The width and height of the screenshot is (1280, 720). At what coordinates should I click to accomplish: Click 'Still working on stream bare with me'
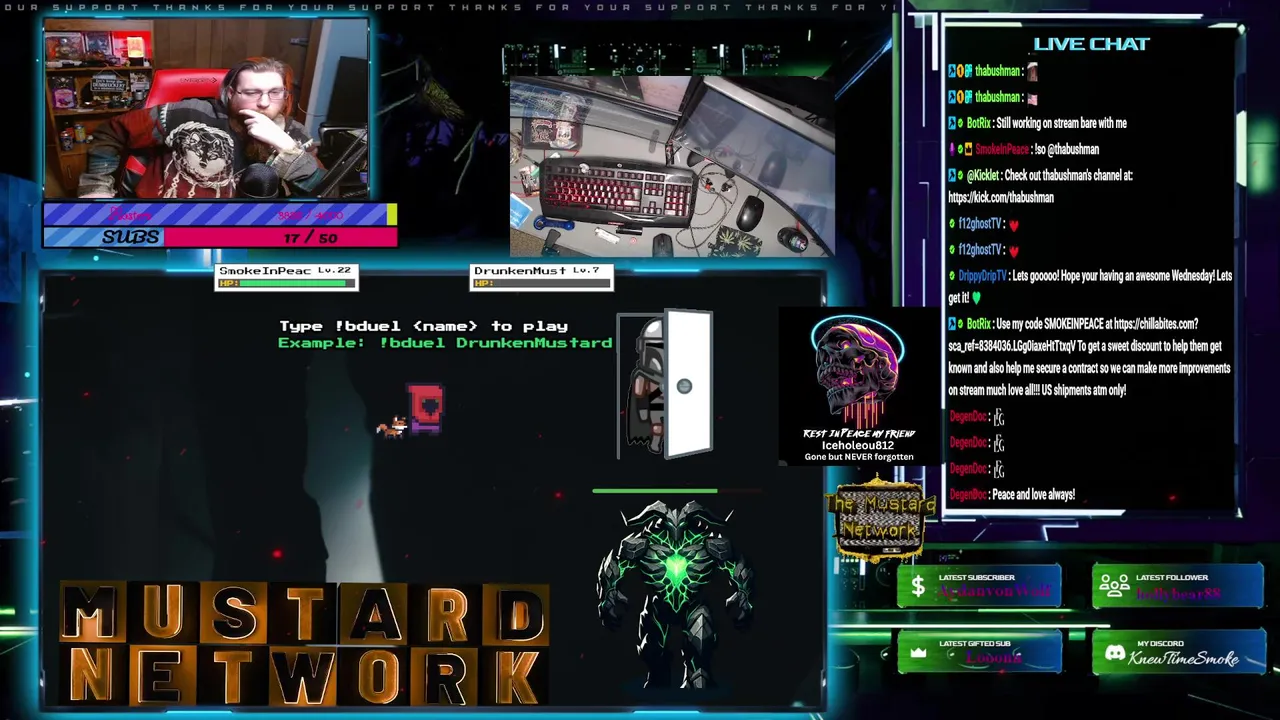coord(1061,123)
